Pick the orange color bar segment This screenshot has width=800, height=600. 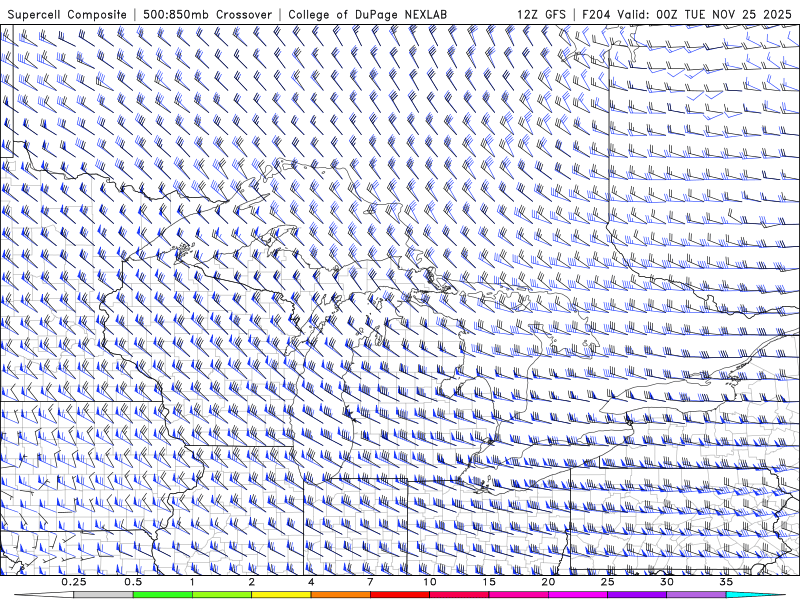pyautogui.click(x=340, y=595)
